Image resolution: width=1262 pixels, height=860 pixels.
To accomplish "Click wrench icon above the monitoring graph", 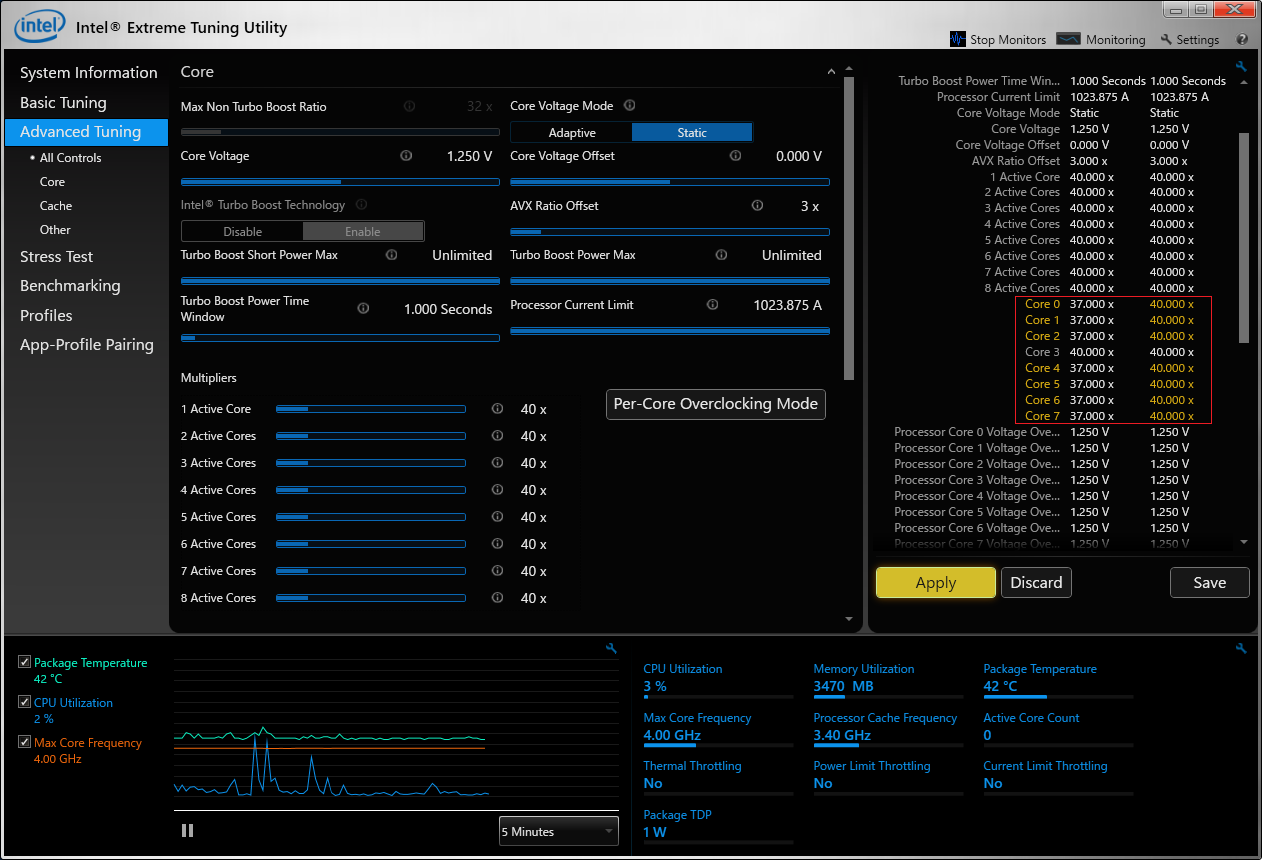I will (612, 649).
